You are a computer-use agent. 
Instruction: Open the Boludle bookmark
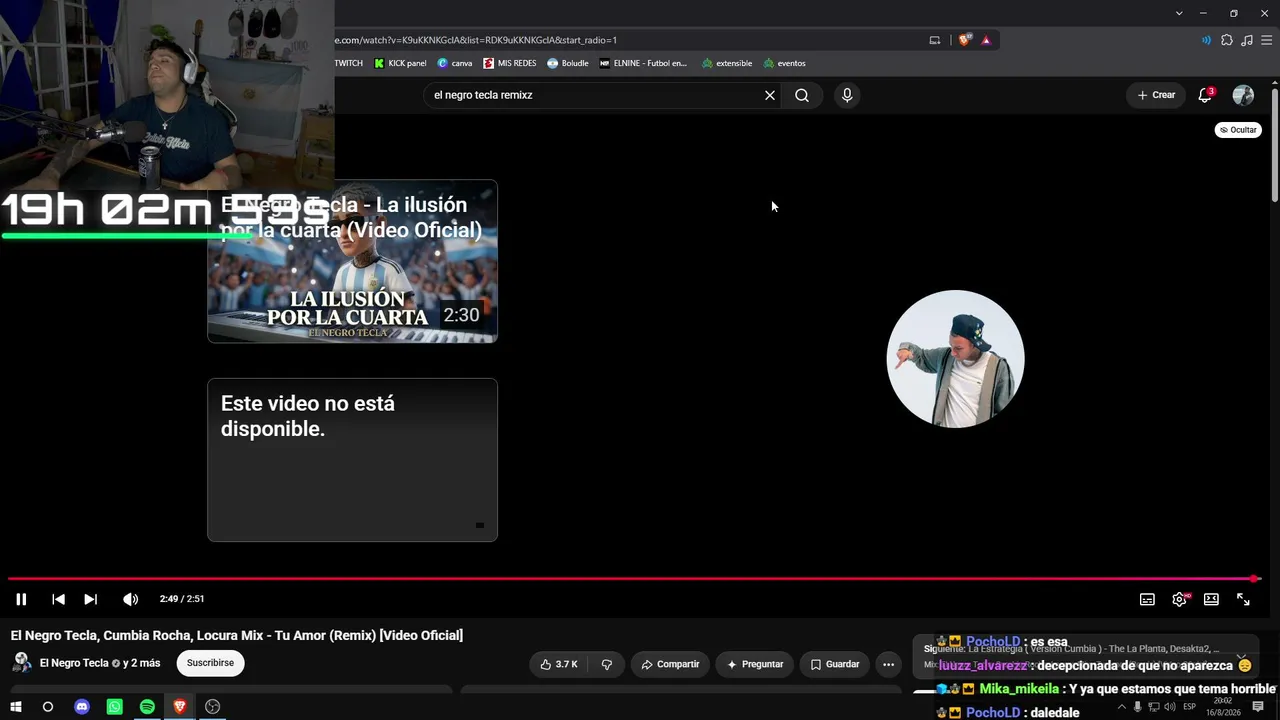tap(568, 63)
